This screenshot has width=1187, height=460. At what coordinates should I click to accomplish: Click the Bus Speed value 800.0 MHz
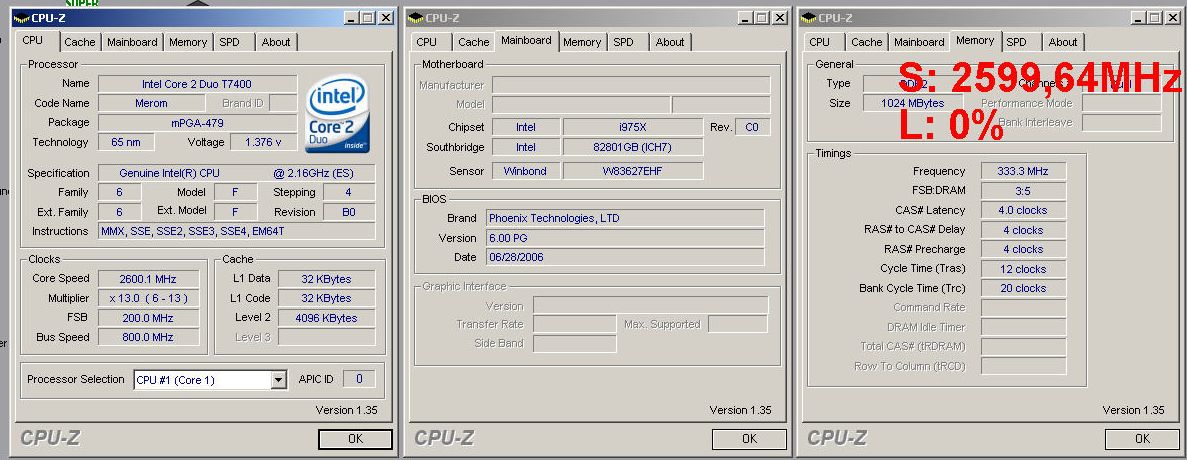(x=148, y=337)
